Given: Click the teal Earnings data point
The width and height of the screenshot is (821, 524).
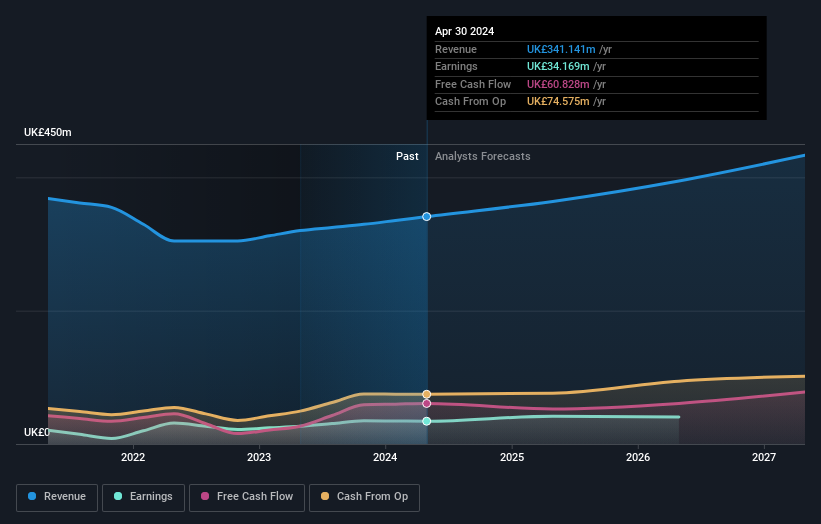Looking at the screenshot, I should pos(427,421).
